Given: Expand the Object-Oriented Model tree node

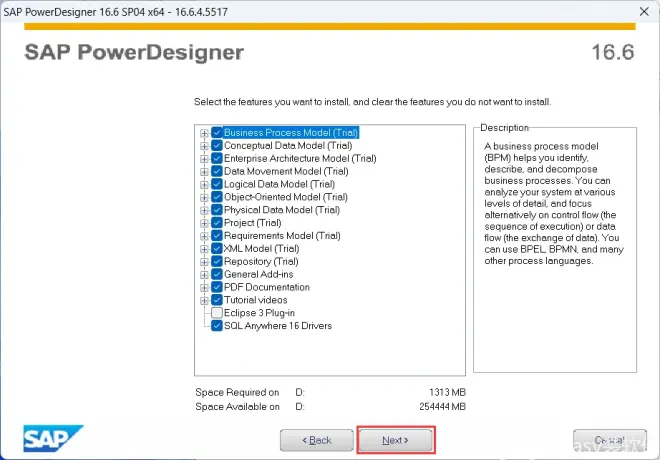Looking at the screenshot, I should pos(204,197).
